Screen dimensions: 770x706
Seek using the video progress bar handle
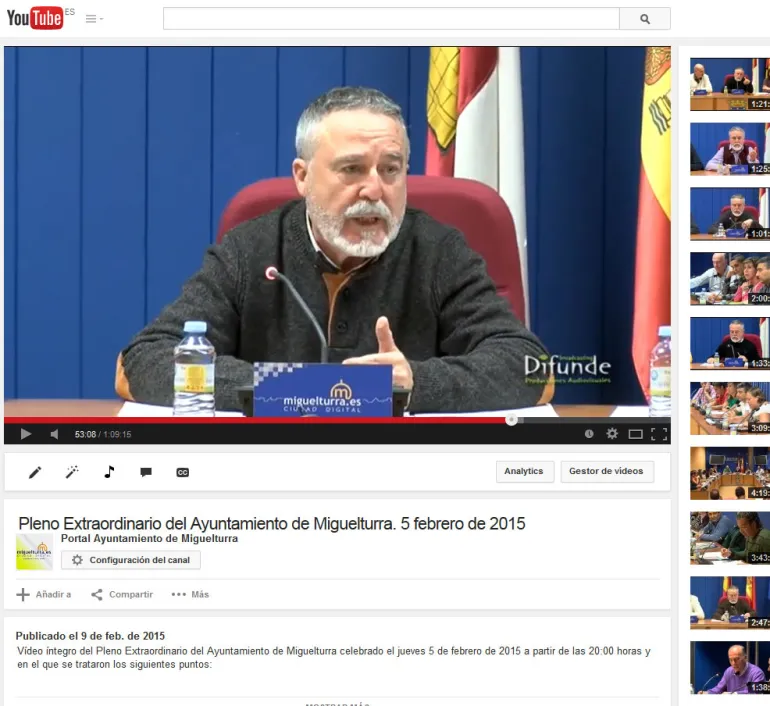click(511, 420)
